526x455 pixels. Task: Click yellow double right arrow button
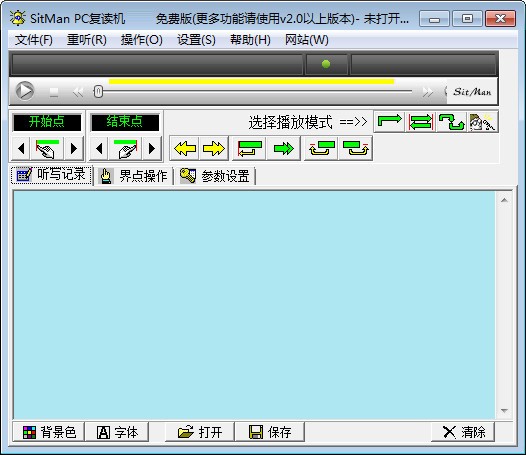(214, 148)
